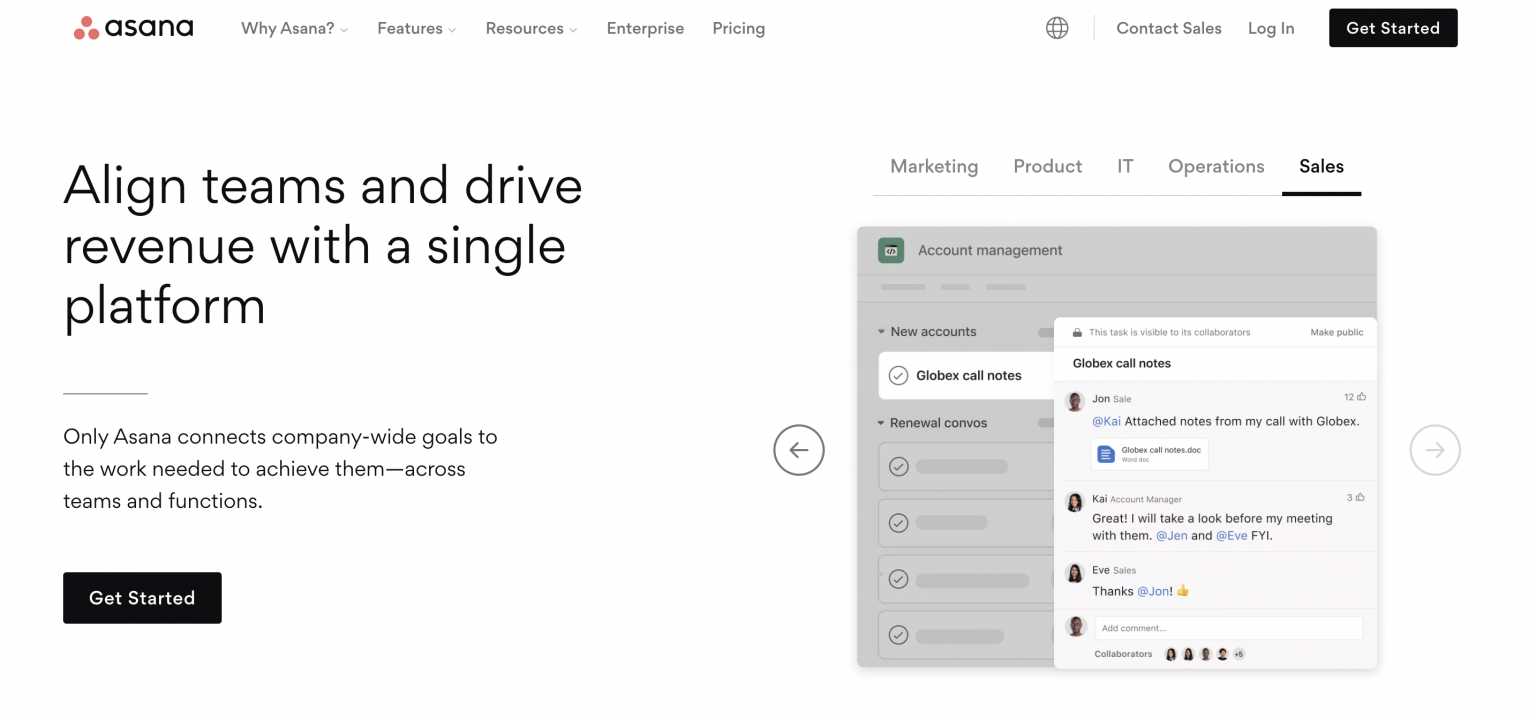
Task: Click the Add comment input field
Action: [1228, 627]
